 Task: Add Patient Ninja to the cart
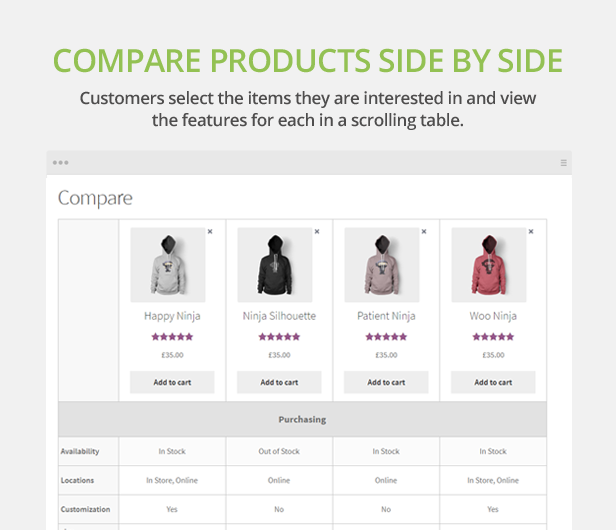(386, 382)
